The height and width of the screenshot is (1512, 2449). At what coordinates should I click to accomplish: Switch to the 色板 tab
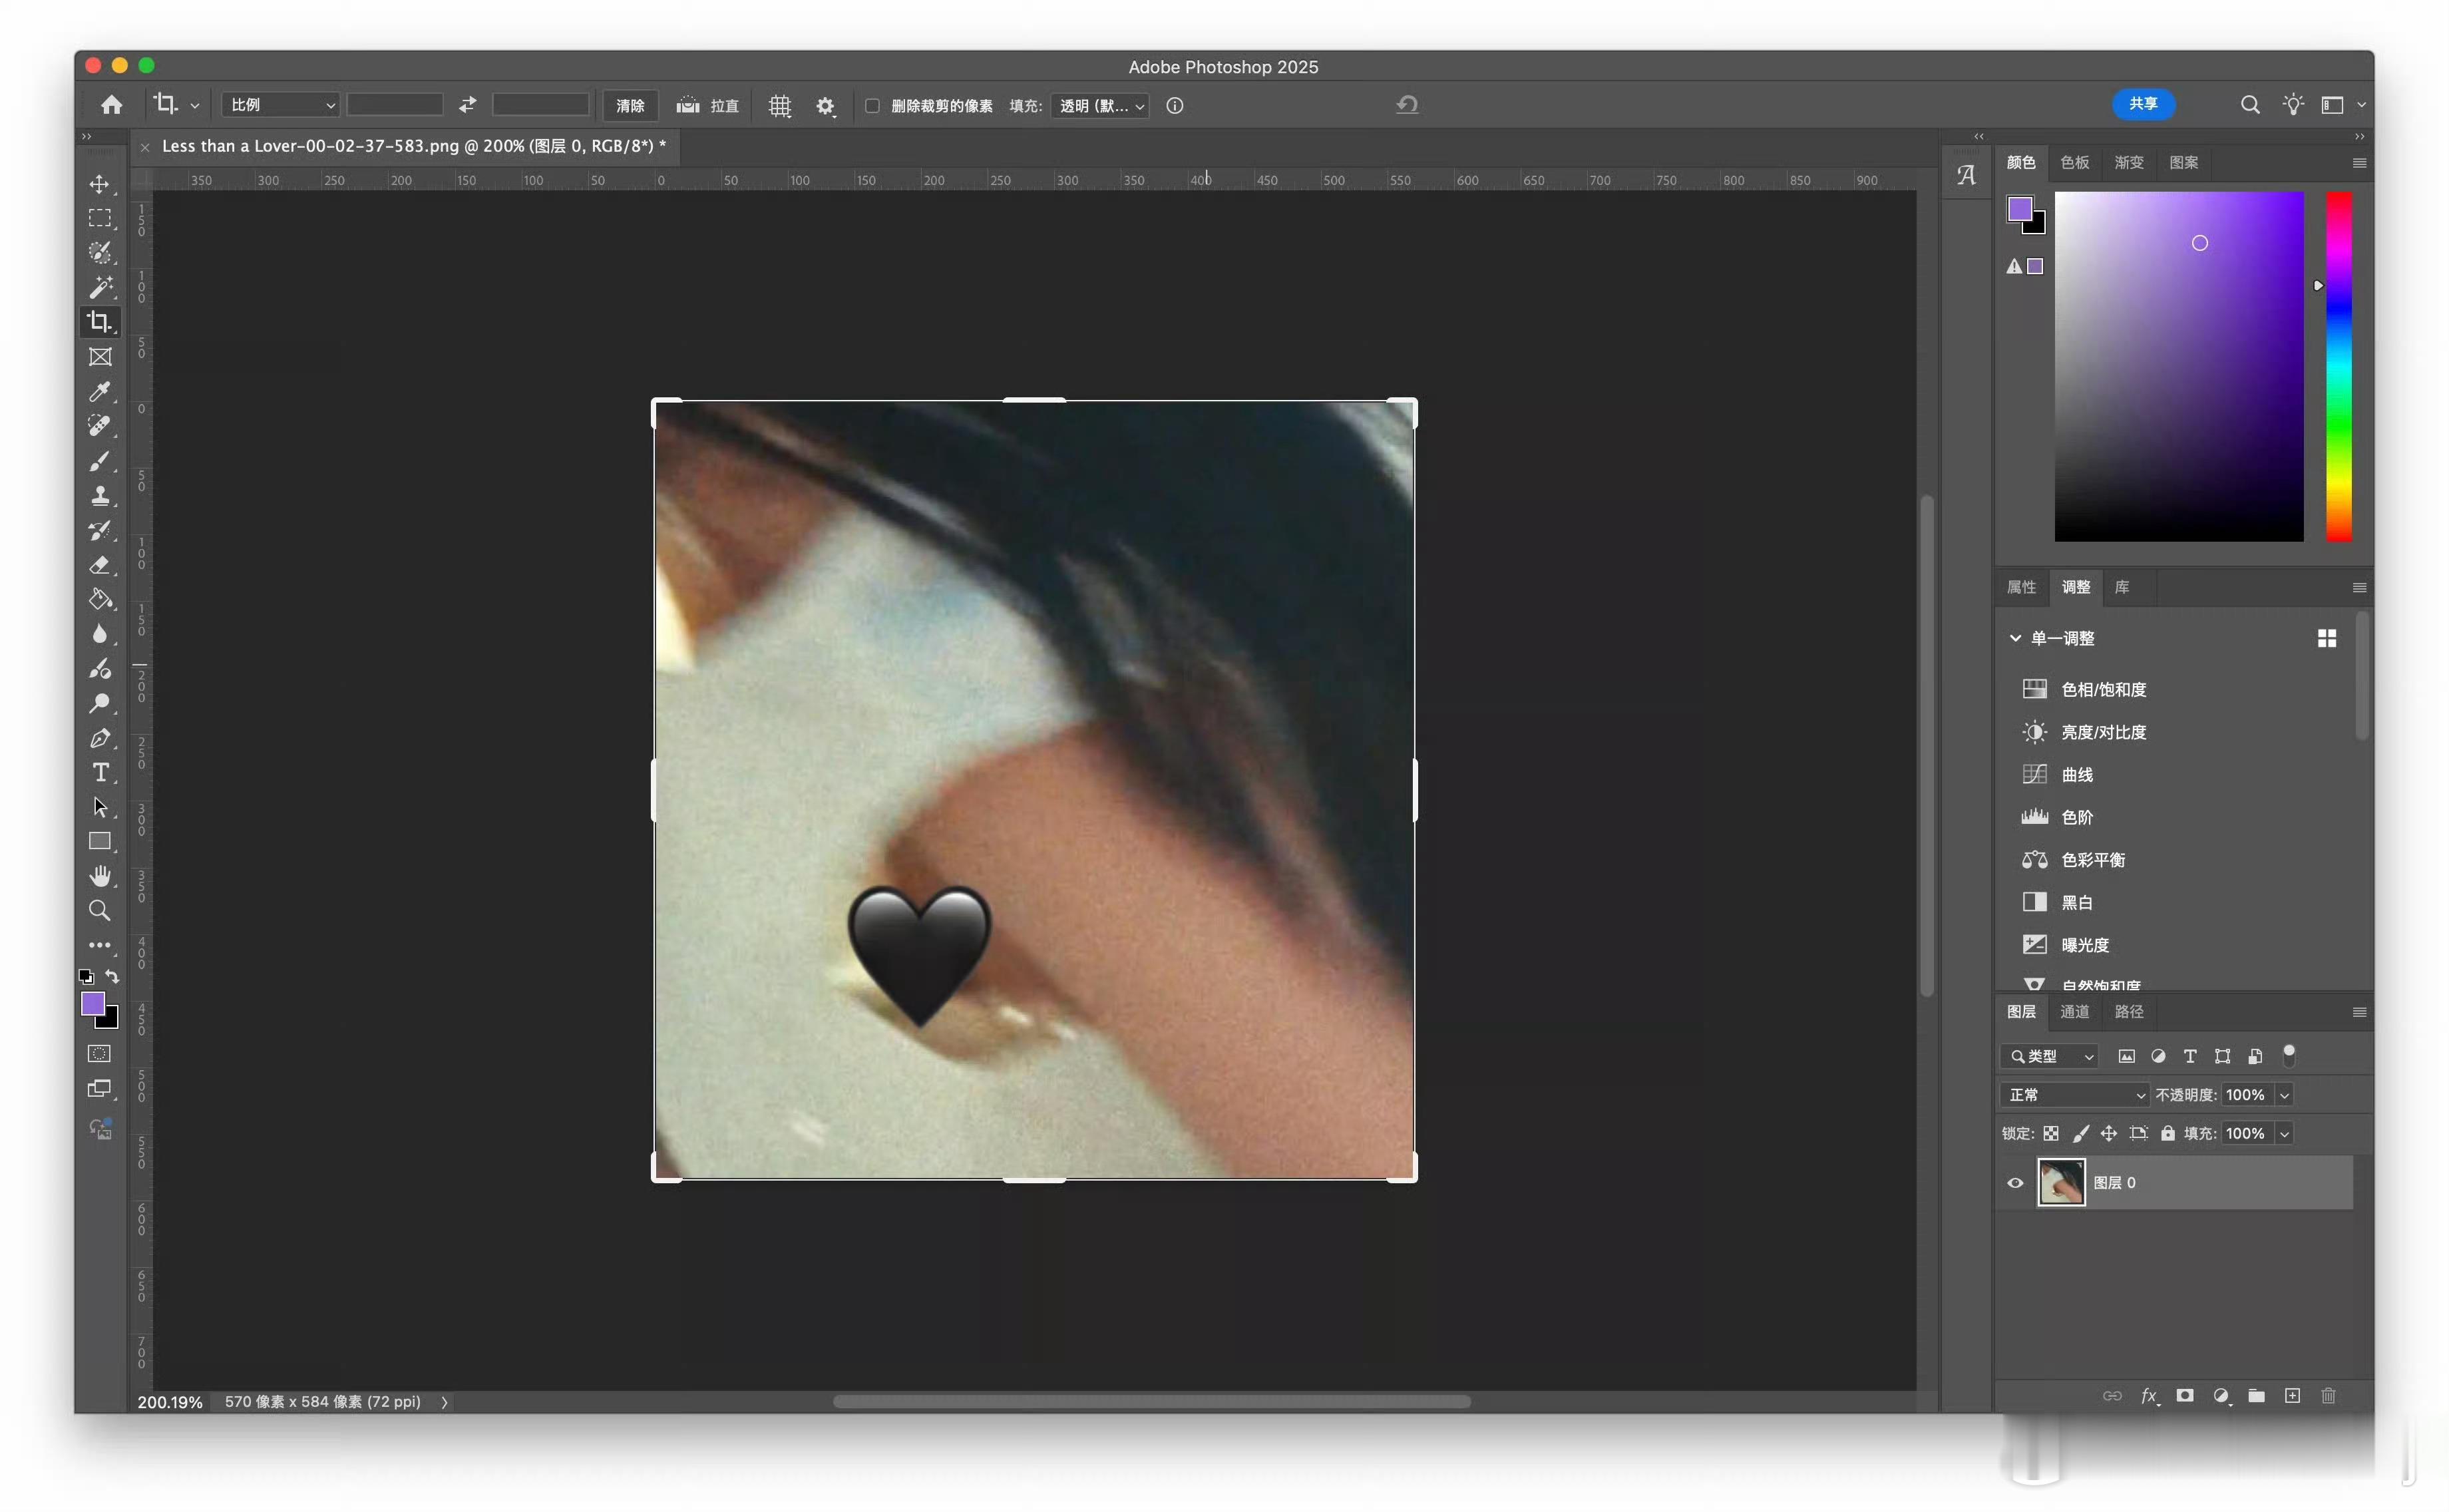[x=2074, y=162]
